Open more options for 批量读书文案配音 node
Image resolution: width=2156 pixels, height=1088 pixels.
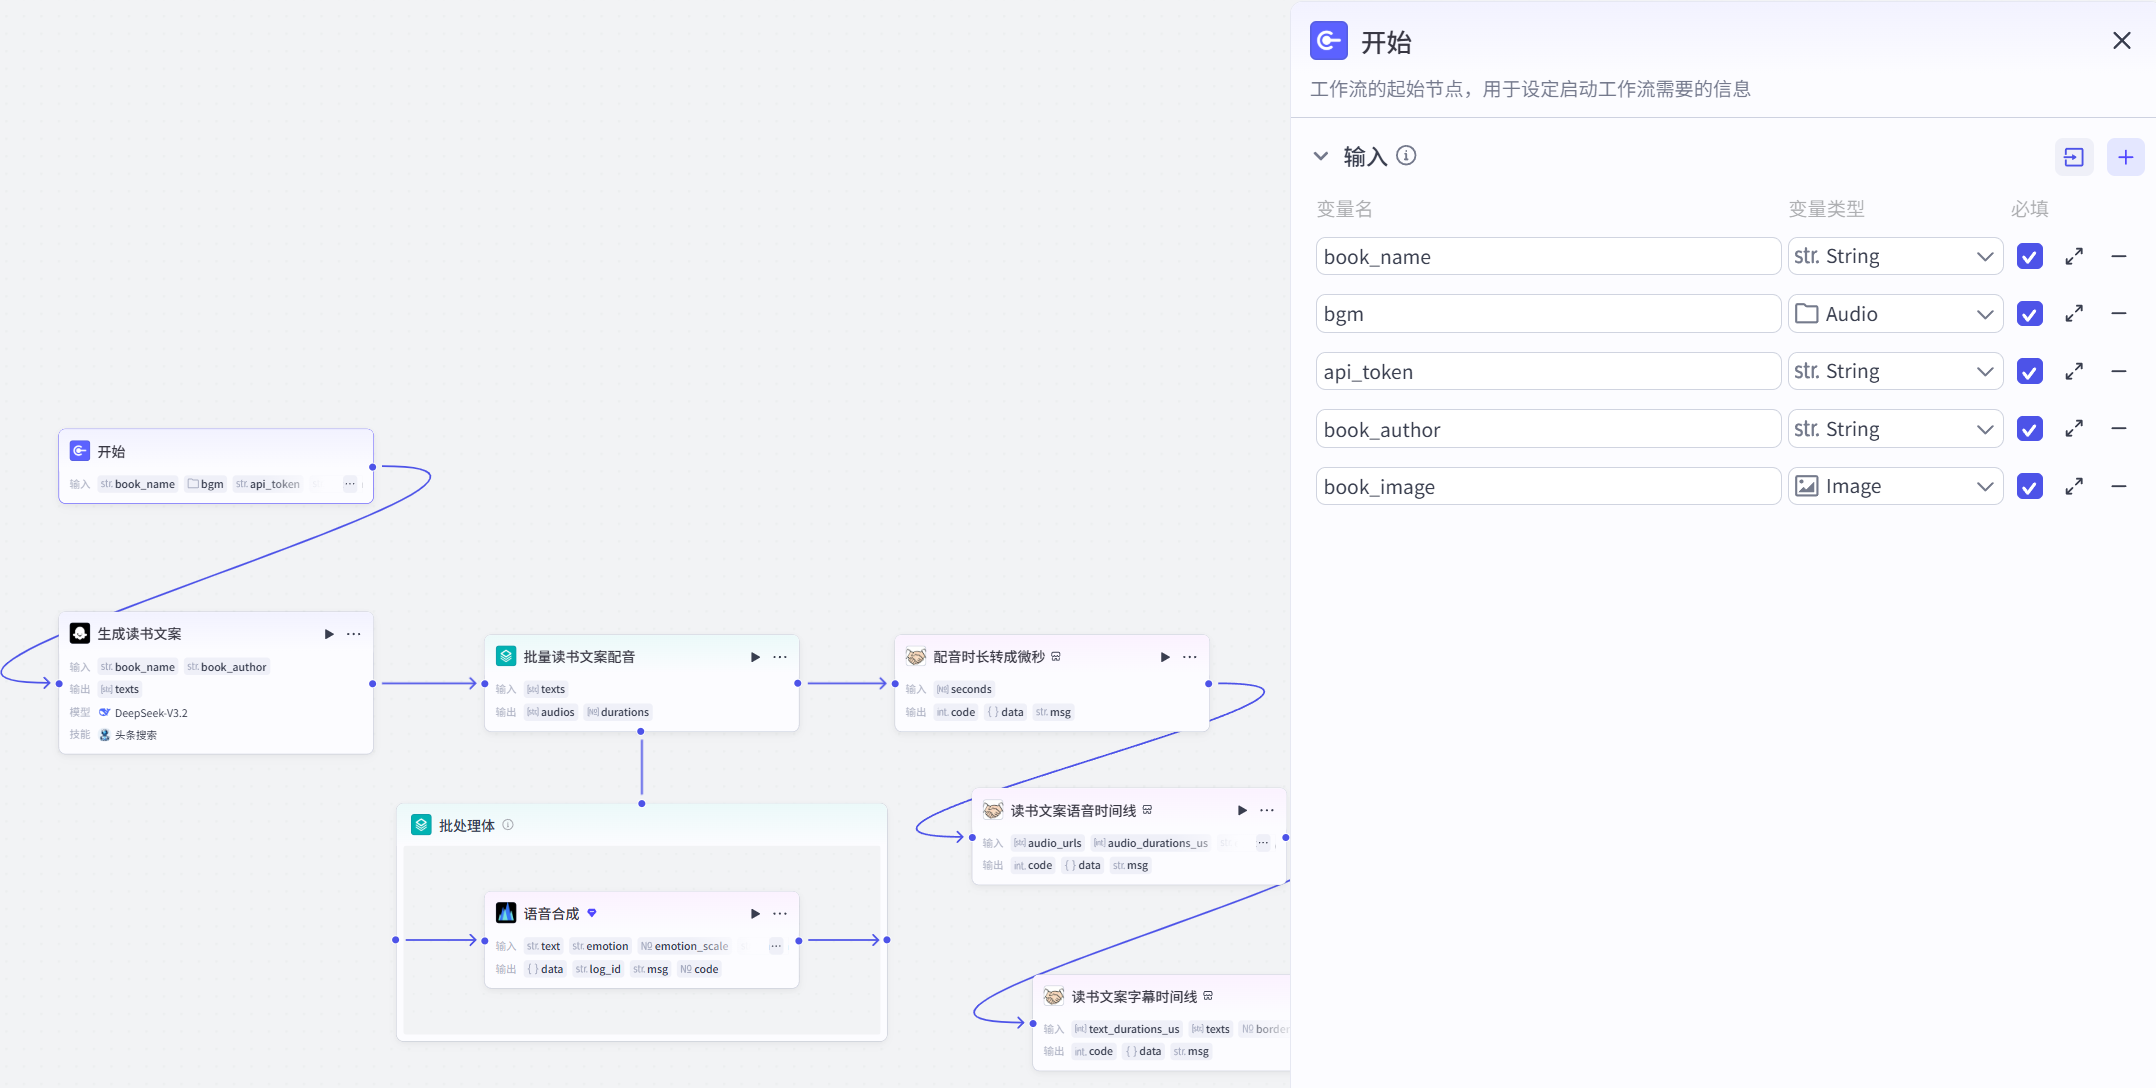click(x=780, y=657)
